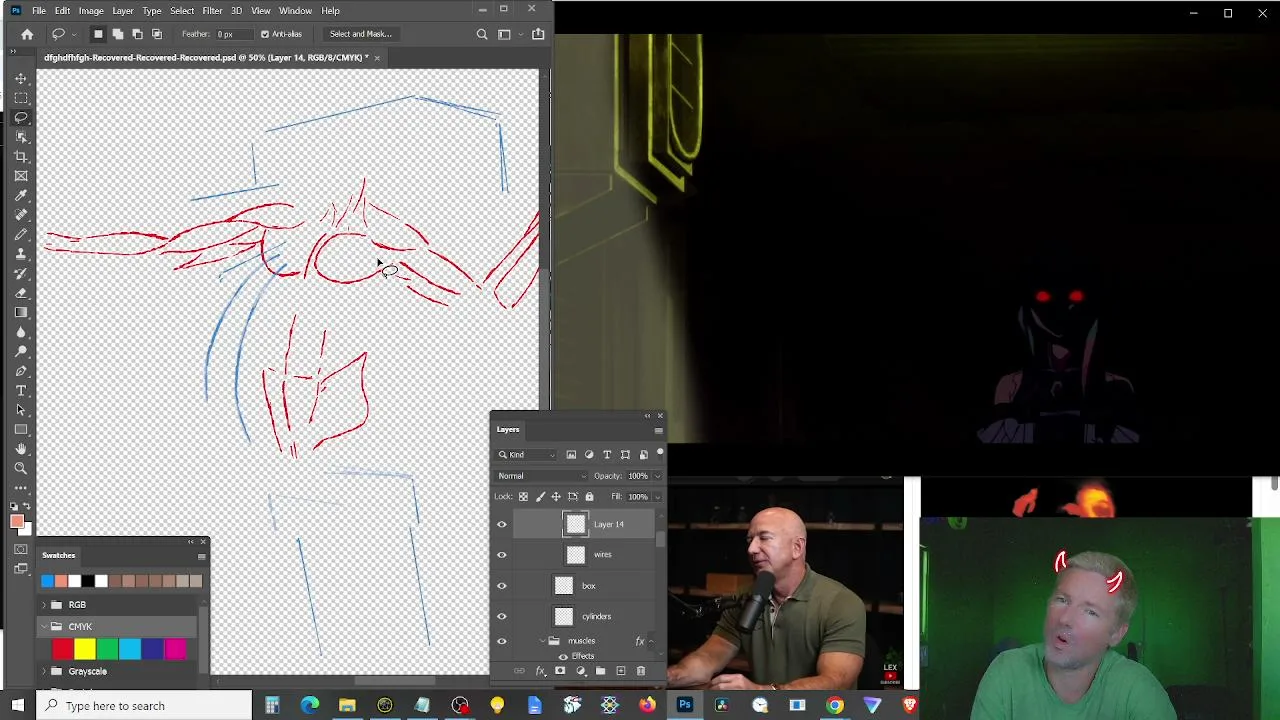Delete layer with trash icon
This screenshot has height=720, width=1280.
point(641,671)
